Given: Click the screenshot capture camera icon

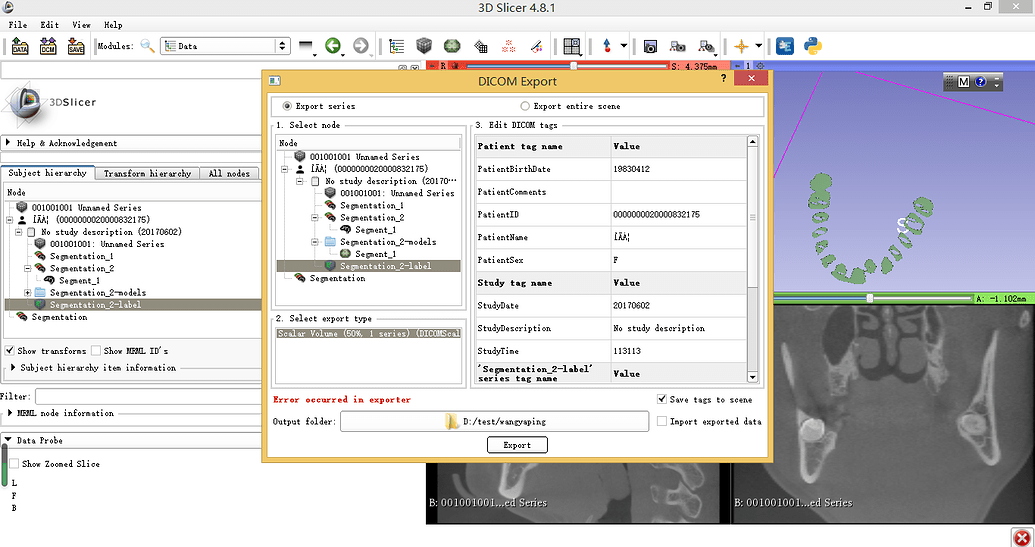Looking at the screenshot, I should click(650, 46).
